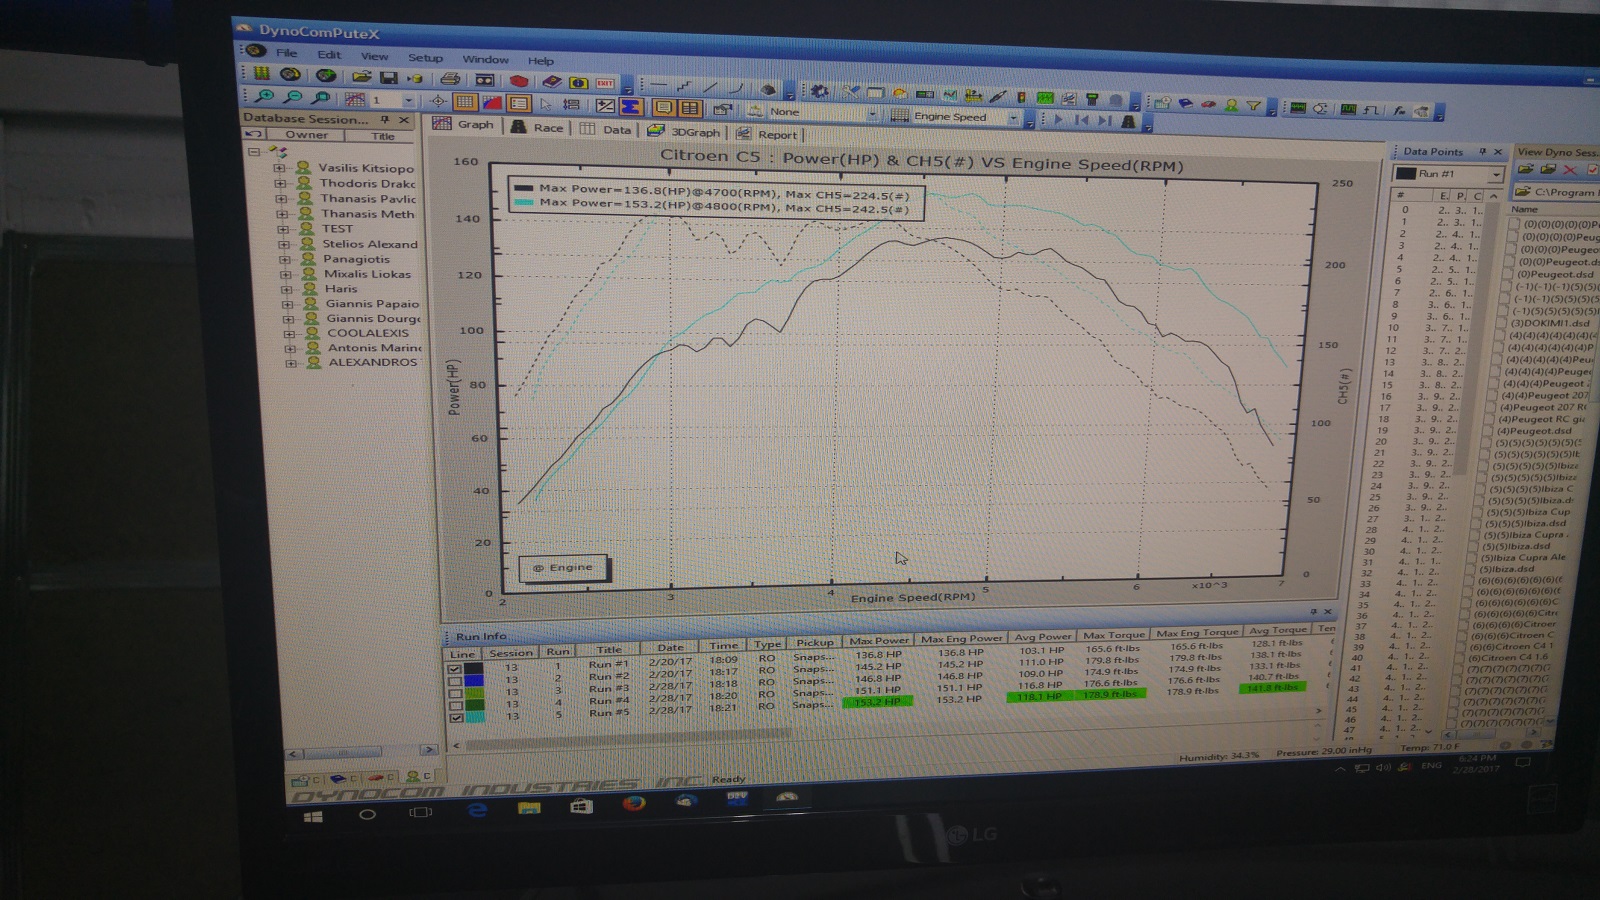The width and height of the screenshot is (1600, 900).
Task: Click the wrench tools toolbar icon
Action: (x=852, y=92)
